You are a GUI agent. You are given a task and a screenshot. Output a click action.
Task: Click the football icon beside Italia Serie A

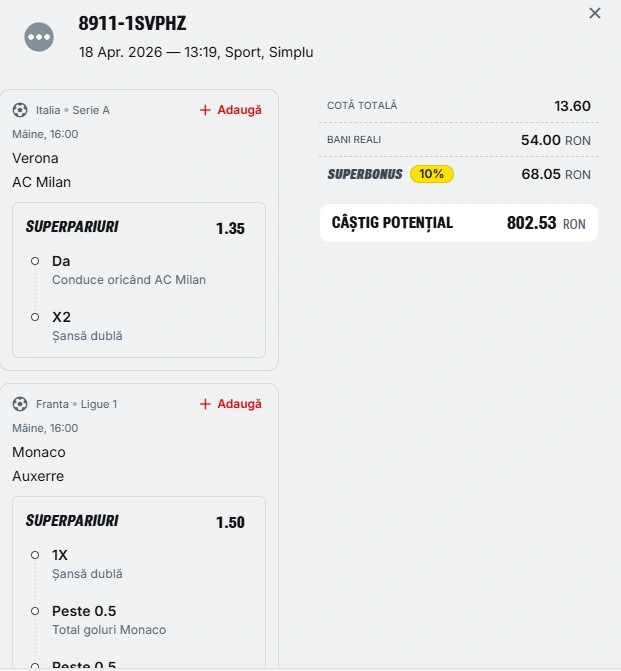point(20,110)
